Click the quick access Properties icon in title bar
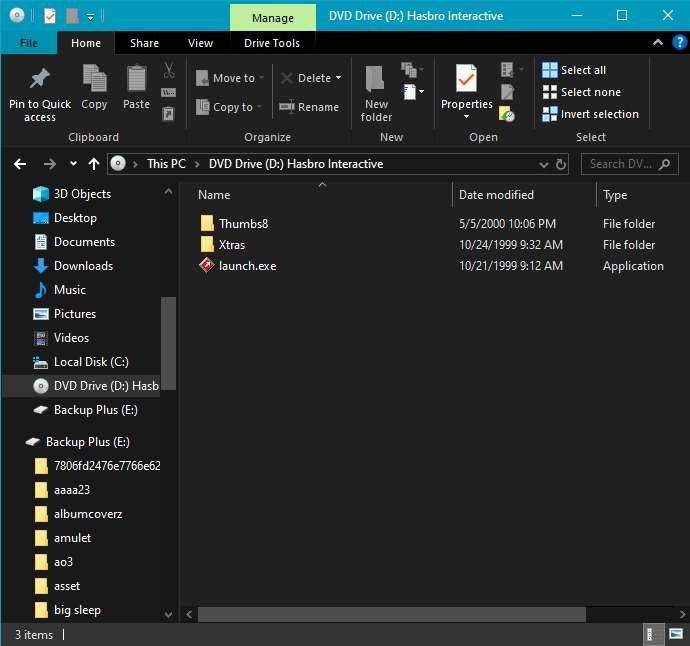The width and height of the screenshot is (690, 646). (x=50, y=16)
